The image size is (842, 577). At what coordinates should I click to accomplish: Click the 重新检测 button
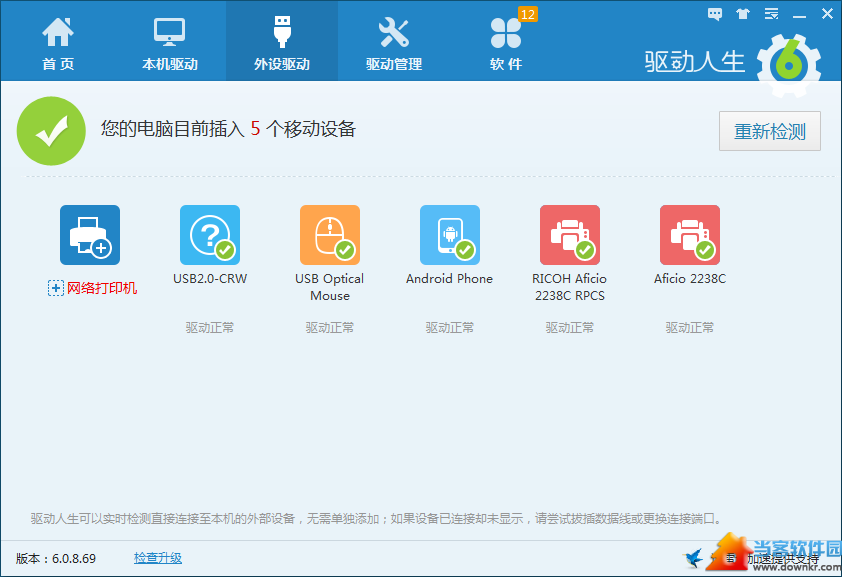770,131
